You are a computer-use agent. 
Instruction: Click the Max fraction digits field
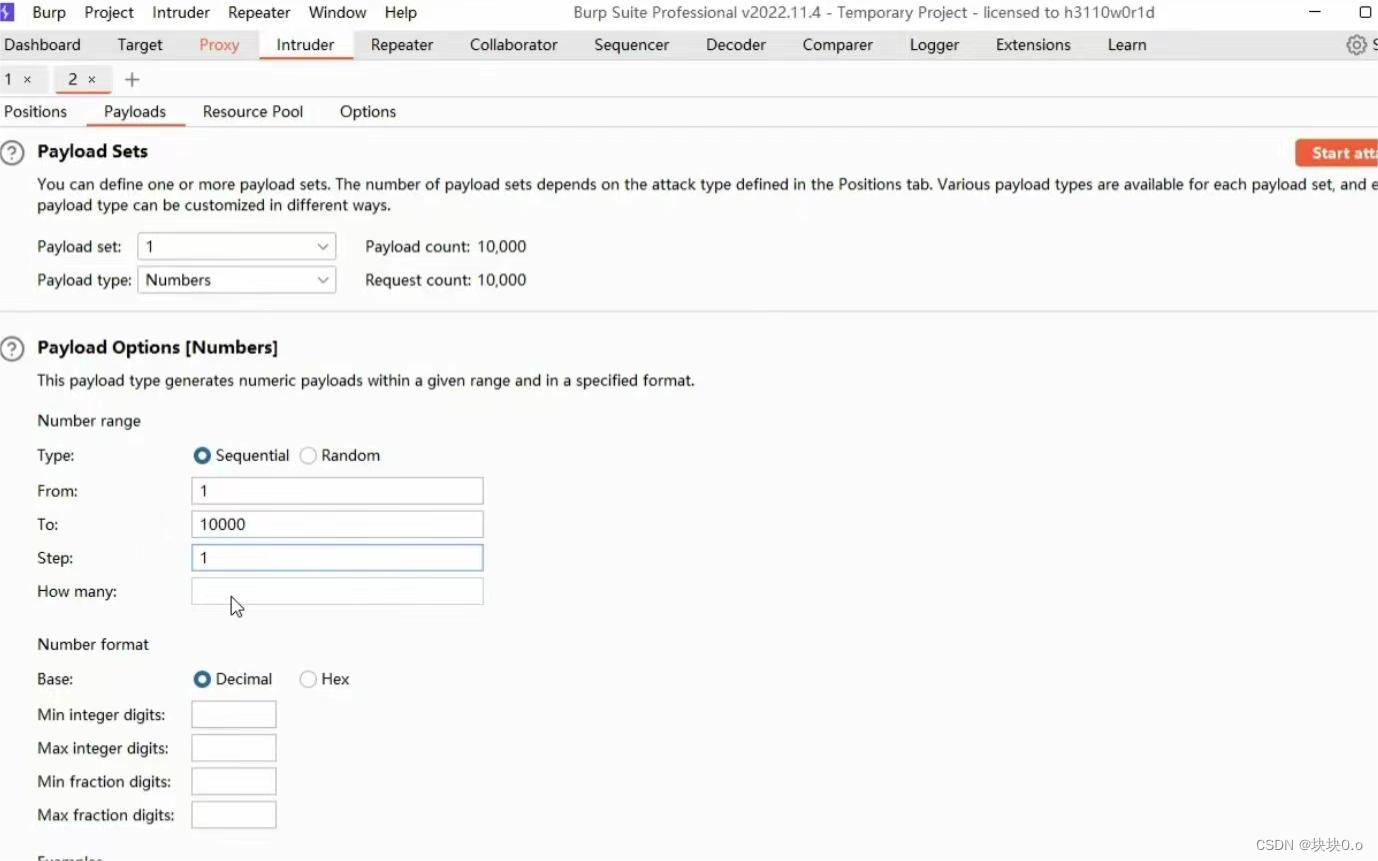pos(234,815)
